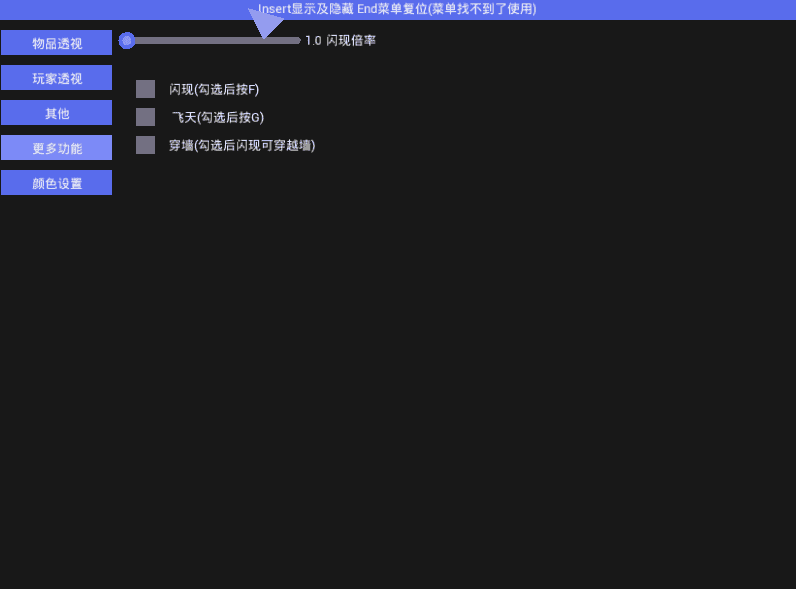Click the 飞天(勾选后按G) label text
Viewport: 796px width, 589px height.
click(217, 117)
